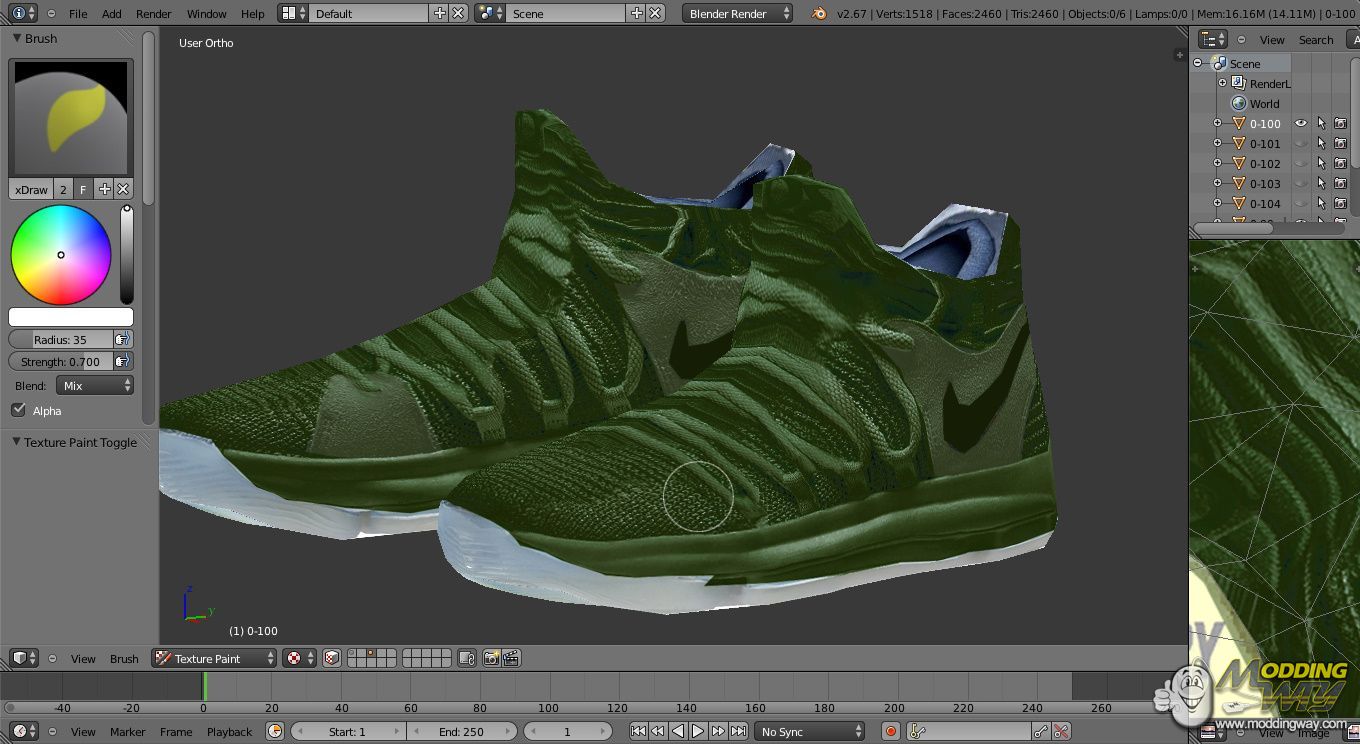Open the Window menu in top bar
The width and height of the screenshot is (1360, 744).
click(207, 14)
